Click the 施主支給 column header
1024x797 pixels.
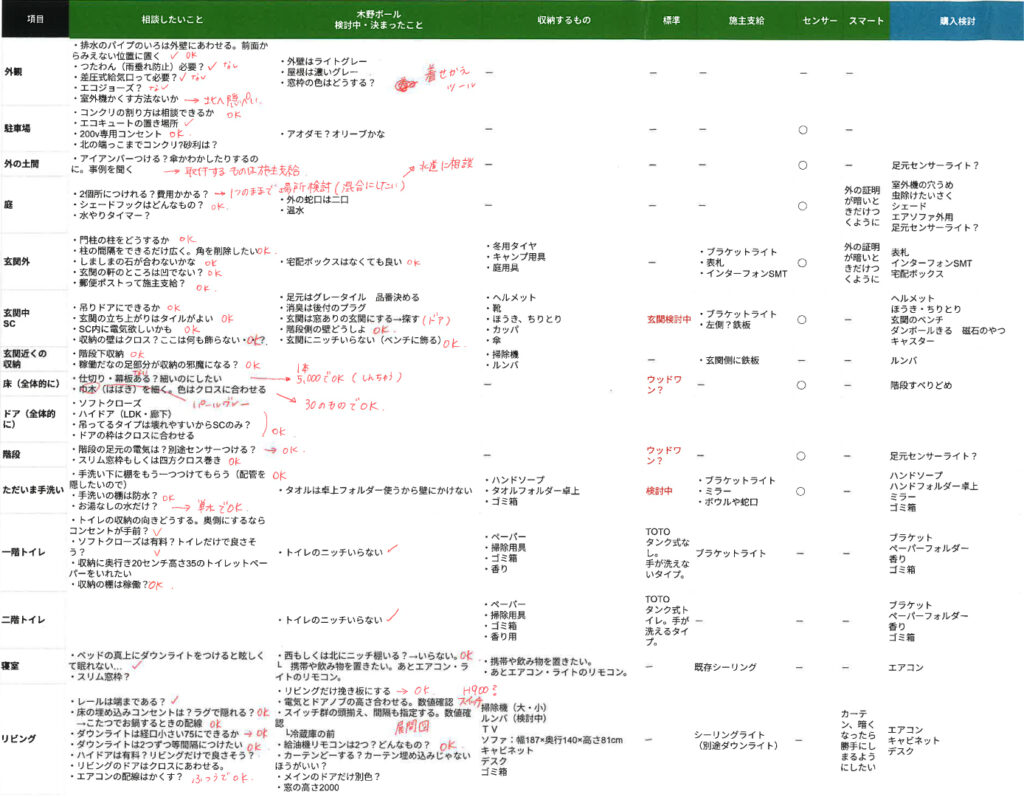pyautogui.click(x=736, y=19)
